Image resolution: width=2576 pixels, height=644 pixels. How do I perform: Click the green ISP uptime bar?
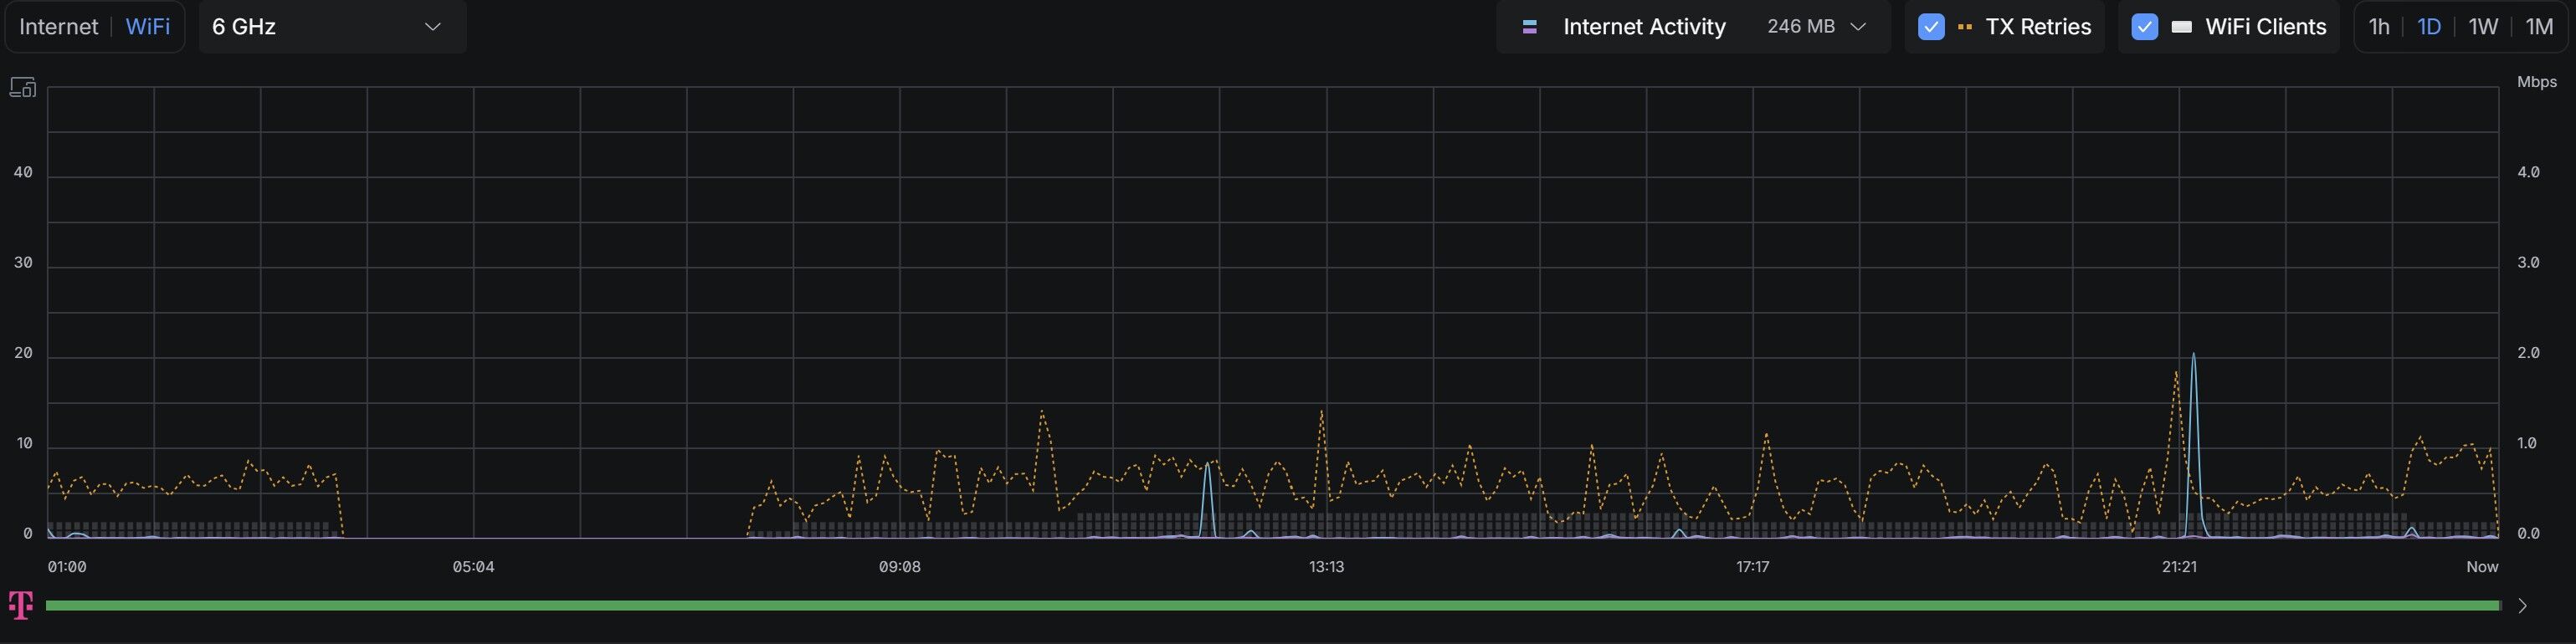click(x=1273, y=606)
